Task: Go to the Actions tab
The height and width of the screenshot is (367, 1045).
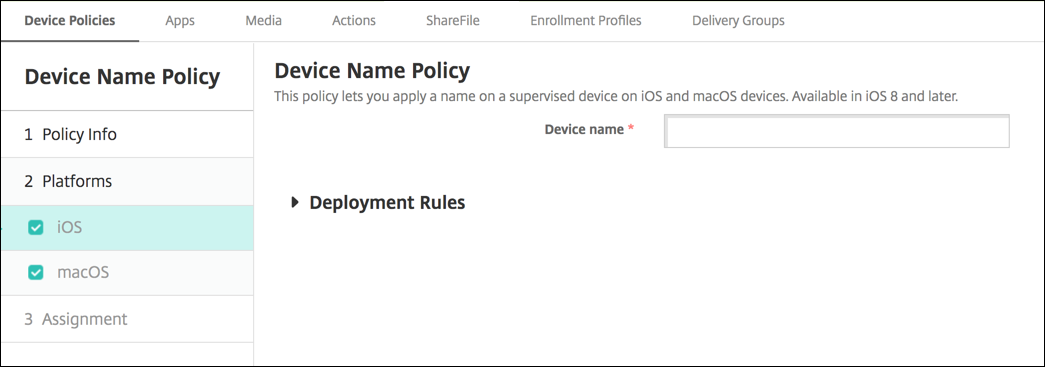Action: click(354, 21)
